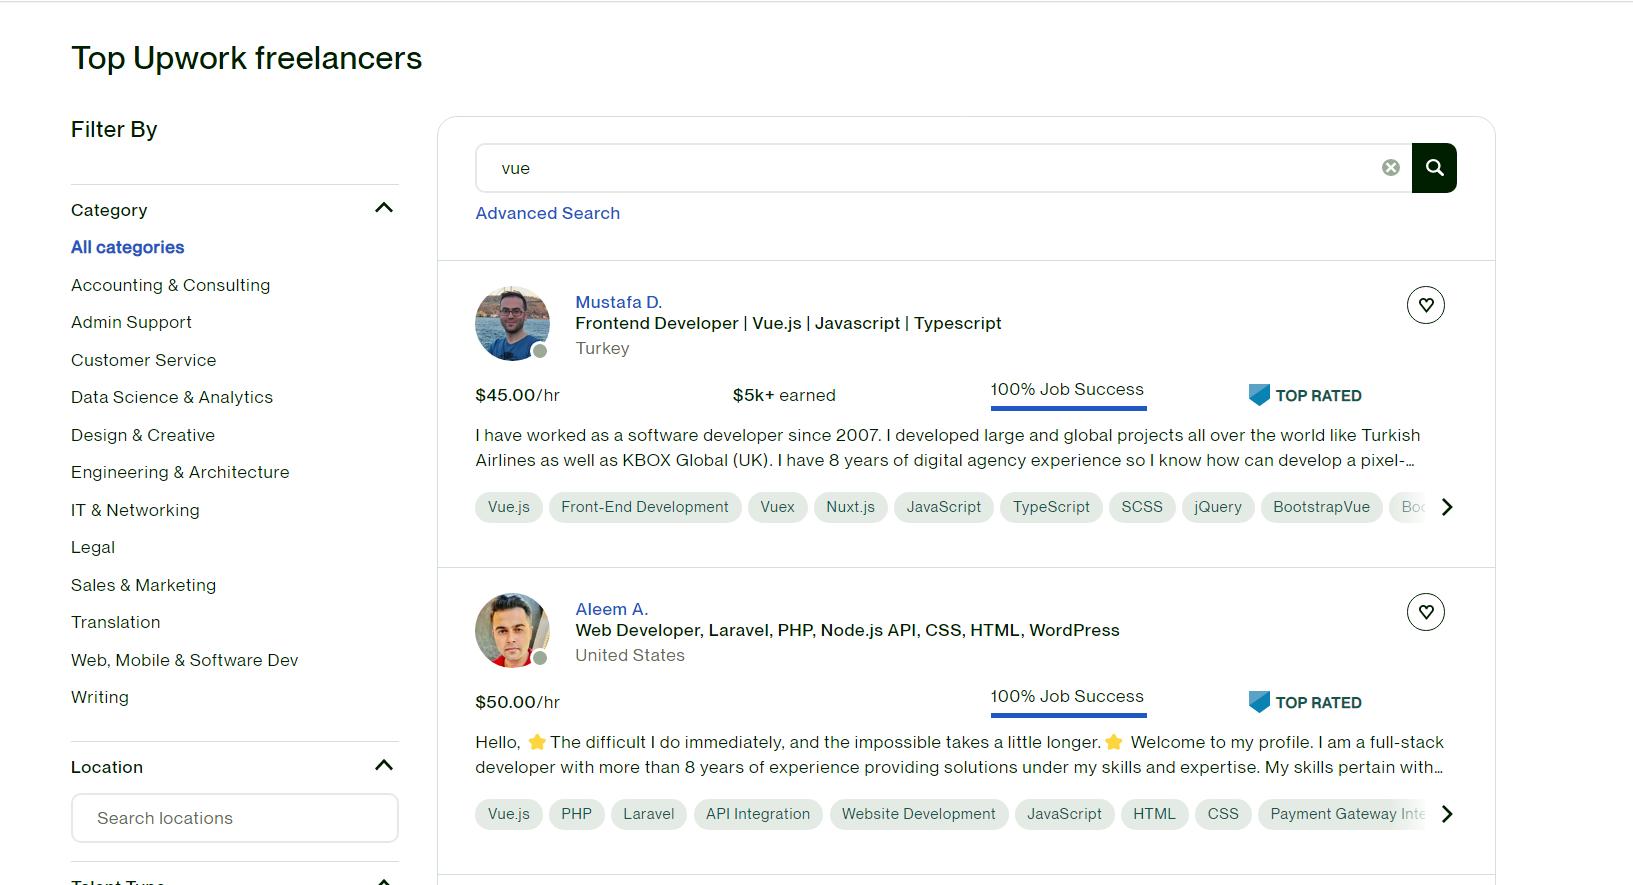Click the Search locations input field

[x=234, y=818]
